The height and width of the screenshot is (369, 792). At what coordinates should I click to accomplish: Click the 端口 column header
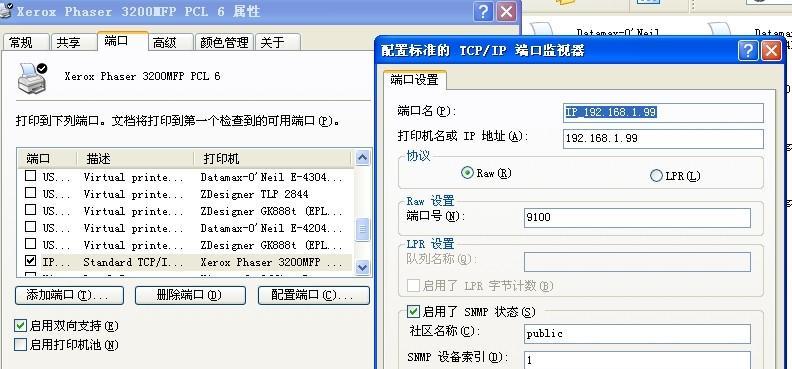pos(47,159)
